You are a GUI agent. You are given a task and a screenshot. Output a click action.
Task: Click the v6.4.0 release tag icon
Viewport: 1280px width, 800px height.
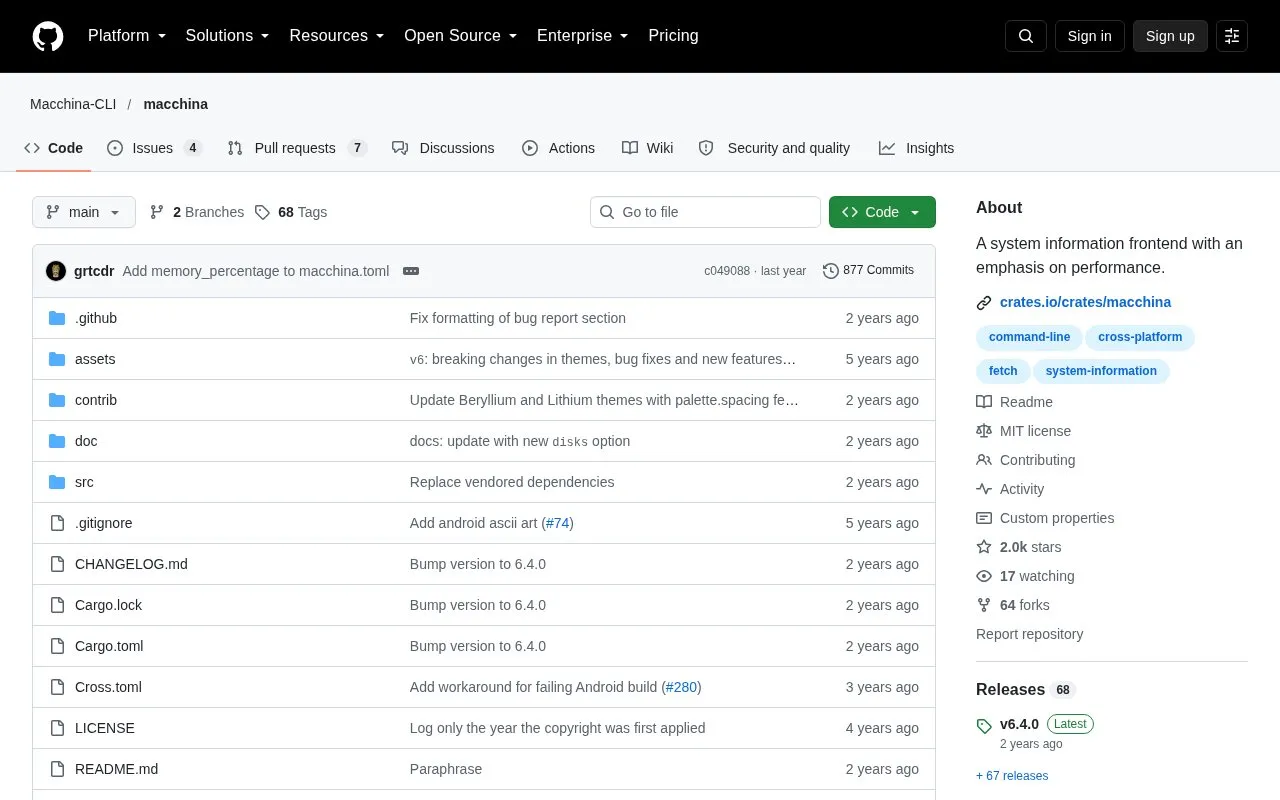tap(984, 725)
